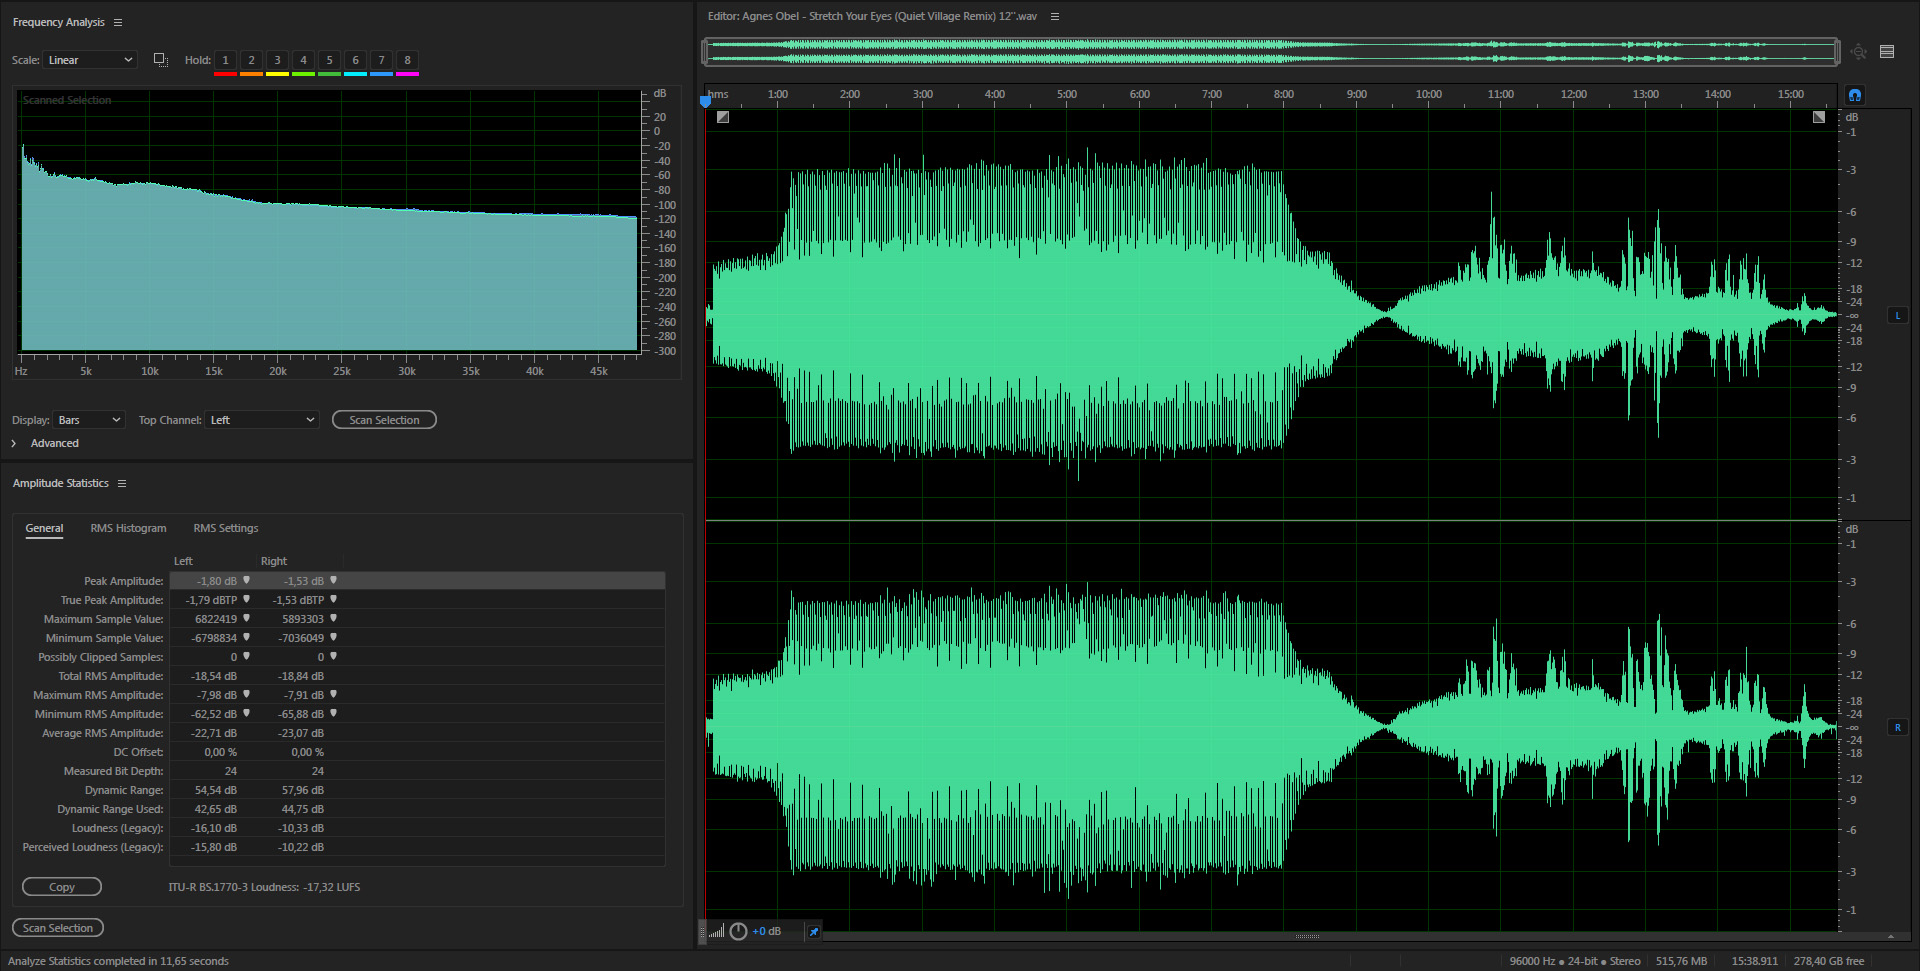The image size is (1920, 971).
Task: Open the Display dropdown set to Bars
Action: coord(89,420)
